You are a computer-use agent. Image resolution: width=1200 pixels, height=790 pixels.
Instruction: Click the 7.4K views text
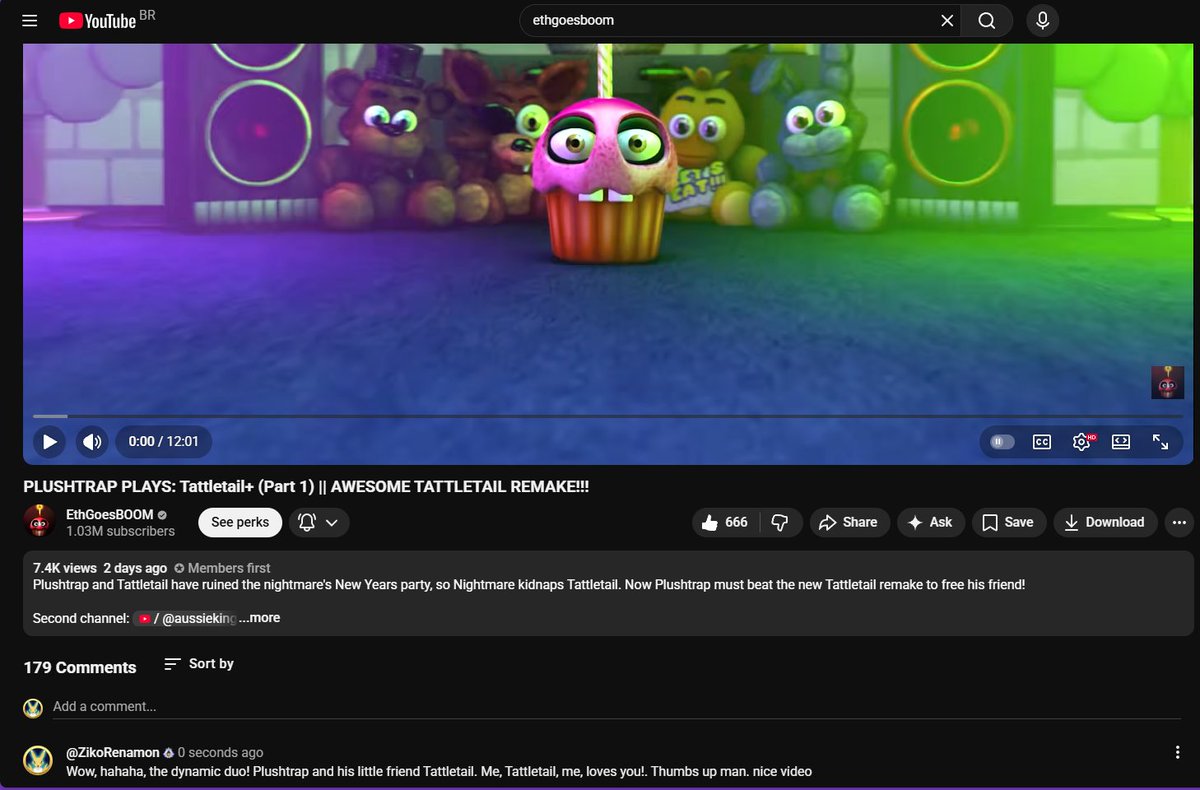(63, 568)
